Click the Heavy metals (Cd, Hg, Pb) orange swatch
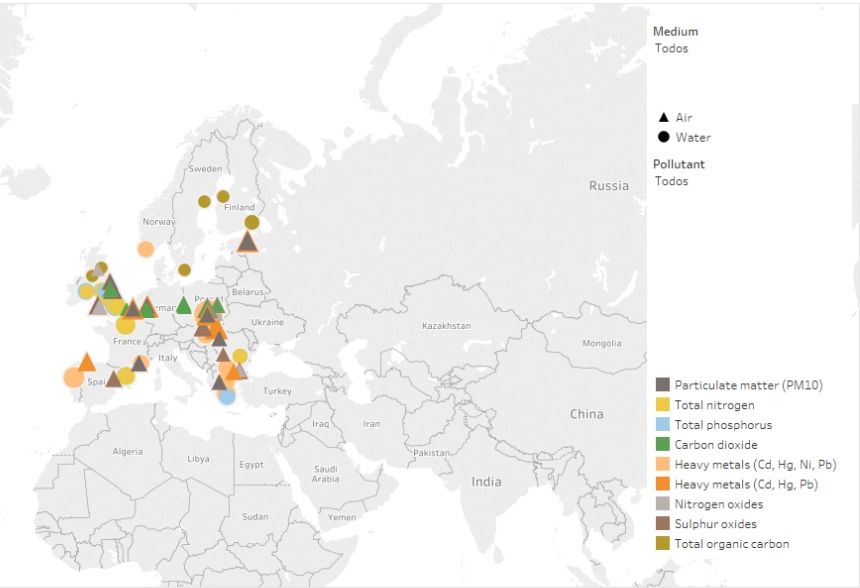This screenshot has width=860, height=588. pos(663,484)
